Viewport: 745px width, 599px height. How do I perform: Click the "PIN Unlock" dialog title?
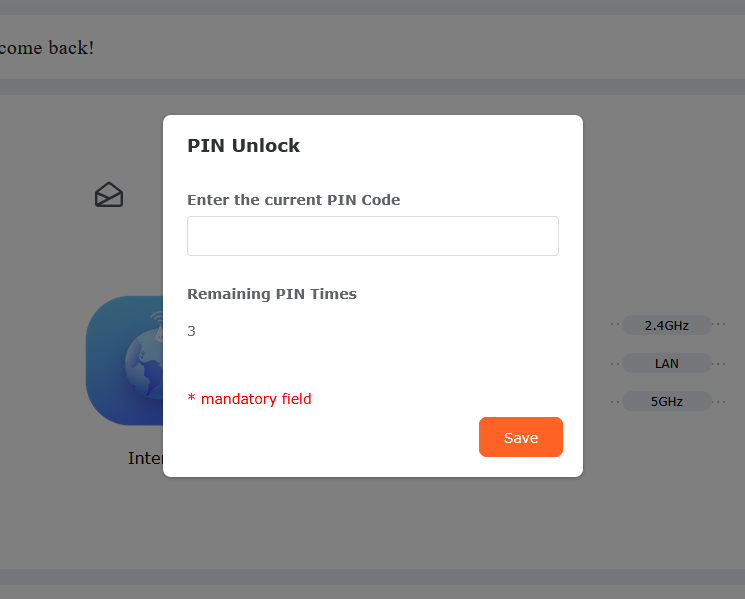[243, 145]
